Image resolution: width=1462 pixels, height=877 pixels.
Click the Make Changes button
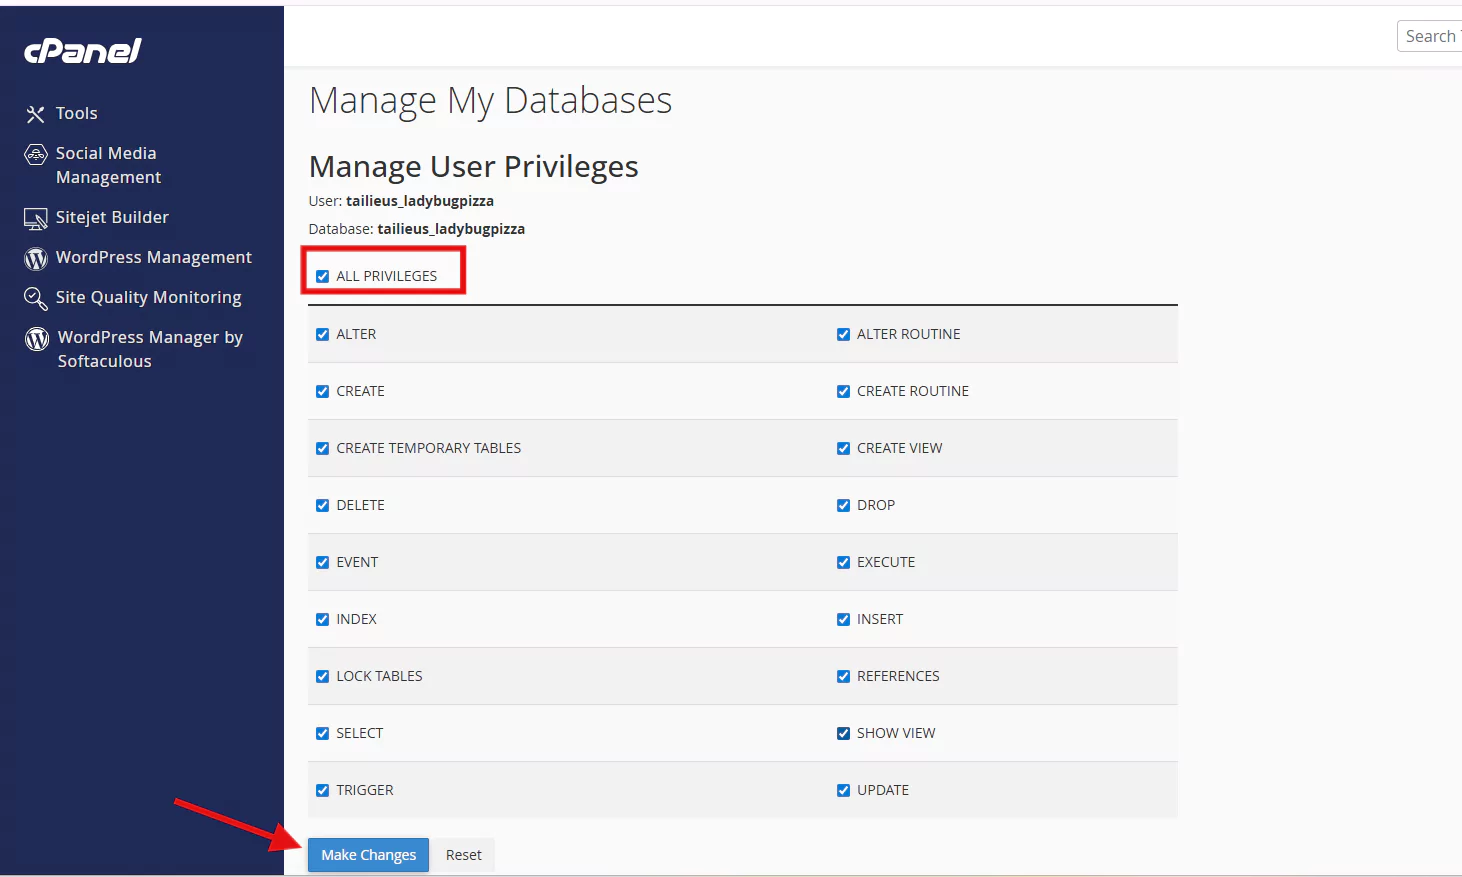point(368,855)
